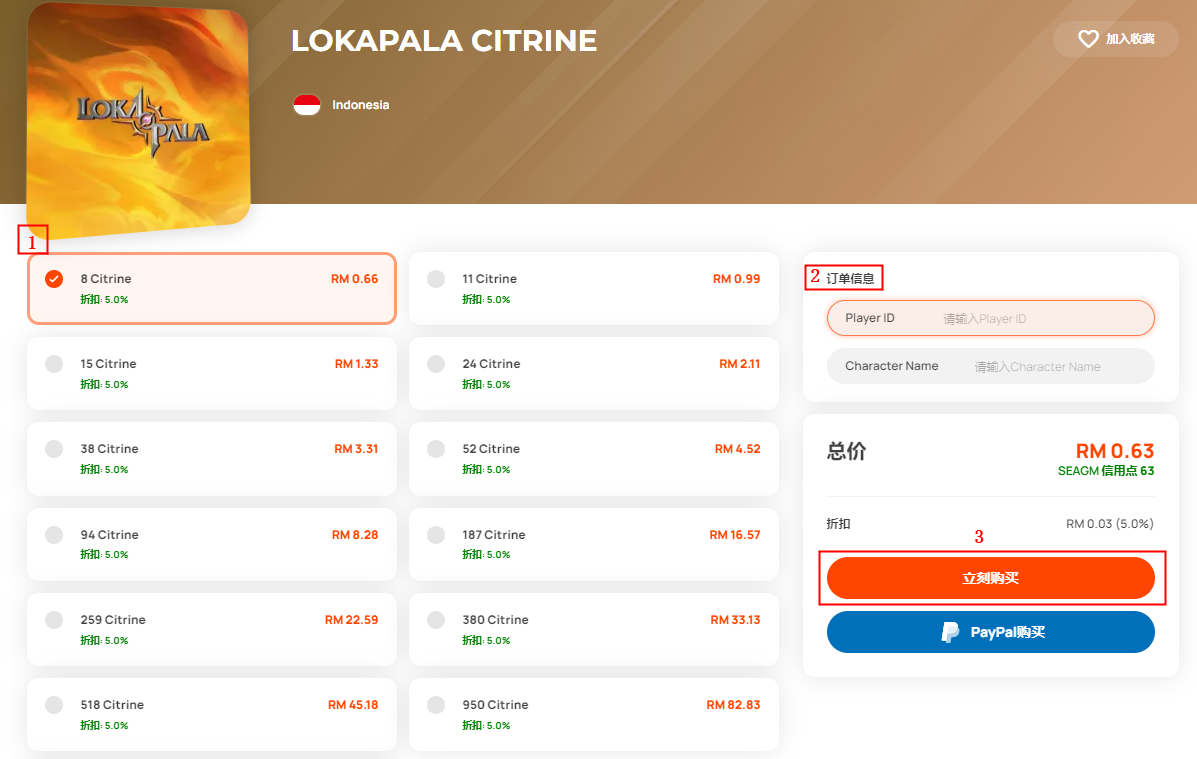Add to favorites with 加入收藏 button

click(1115, 39)
